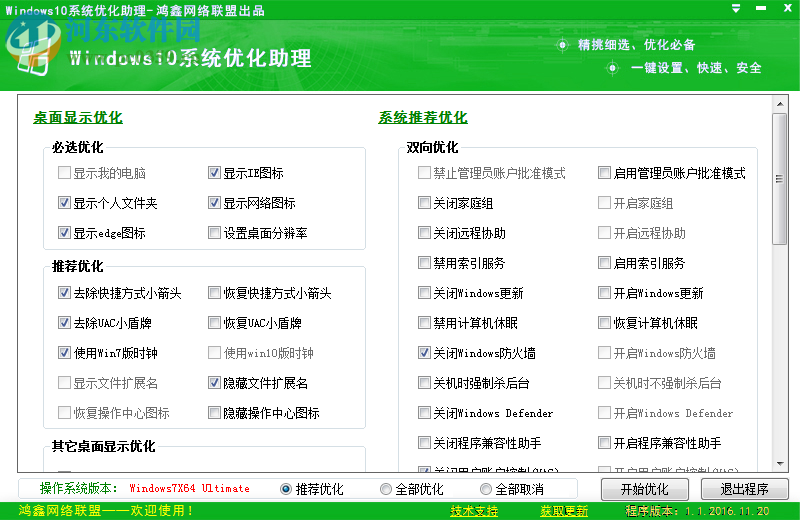This screenshot has width=800, height=520.
Task: Check 开启Windows更新
Action: 604,293
